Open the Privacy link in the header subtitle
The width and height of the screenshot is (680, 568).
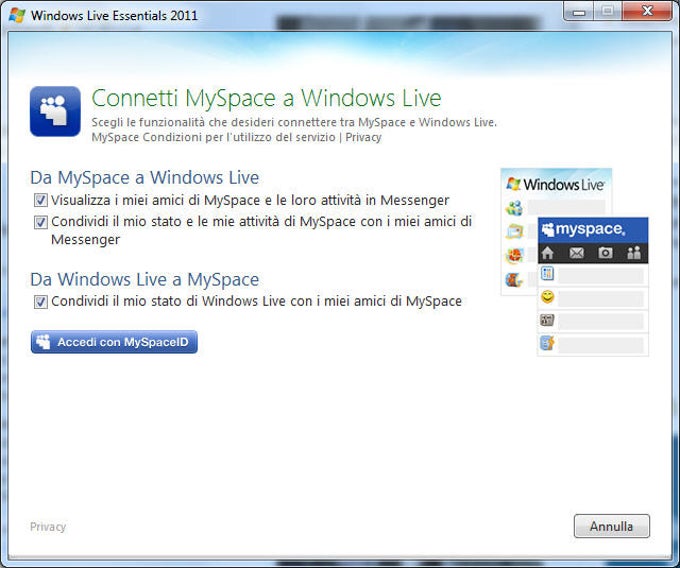pyautogui.click(x=363, y=137)
